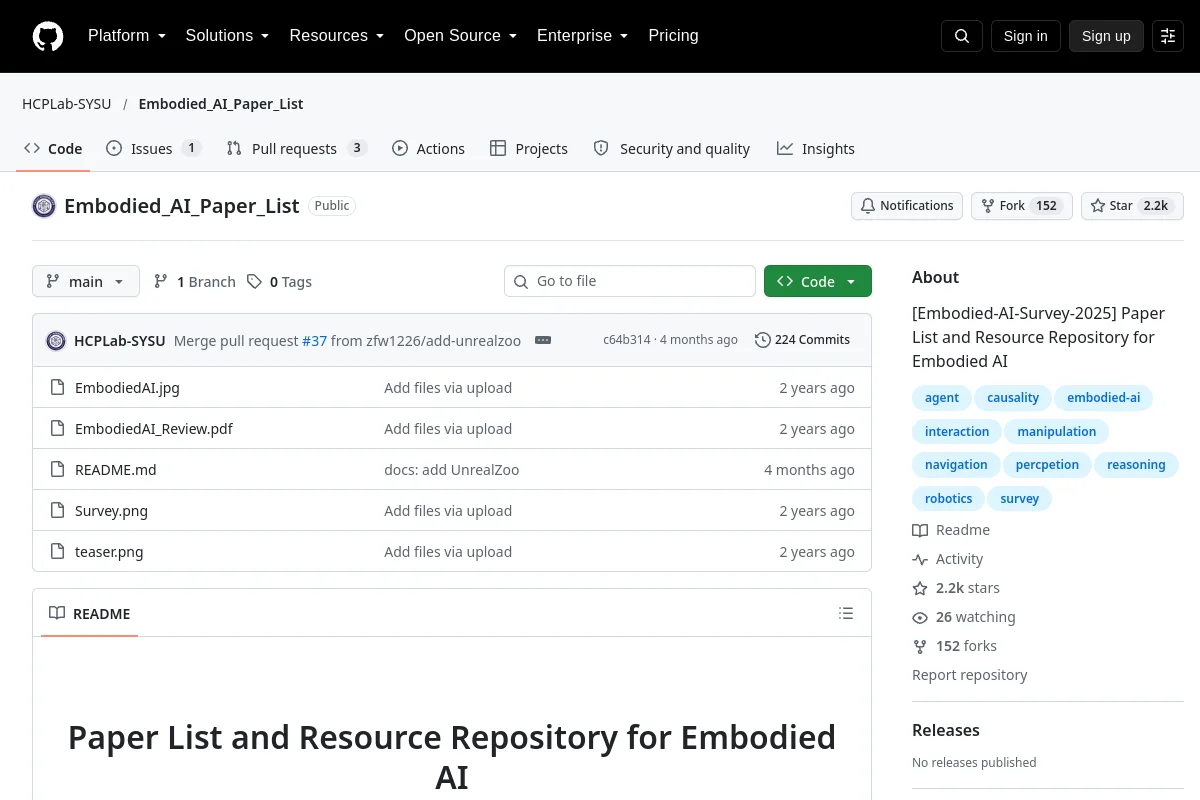
Task: Click the file icon for teaser.png
Action: pos(57,552)
